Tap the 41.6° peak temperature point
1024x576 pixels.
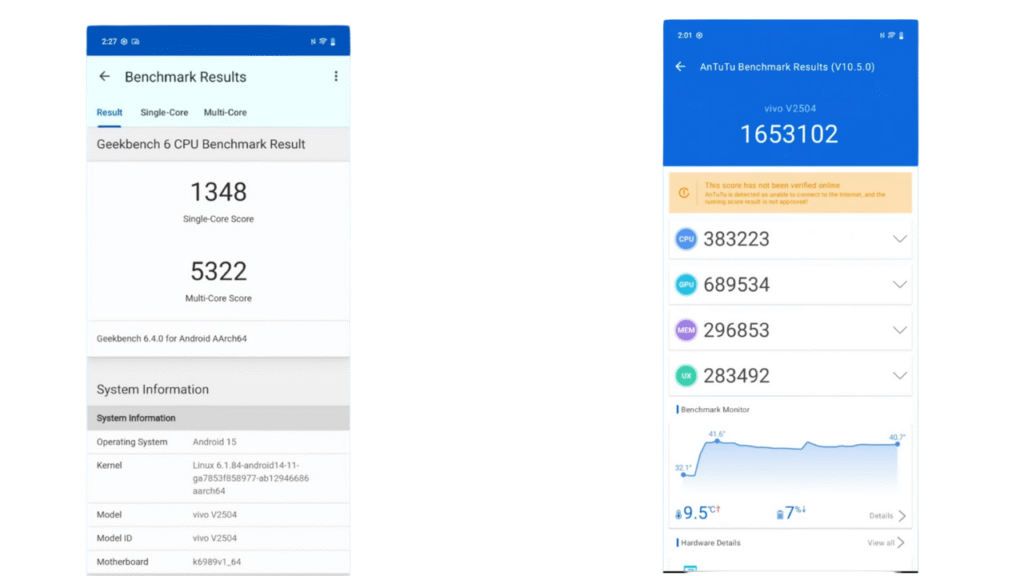tap(717, 441)
